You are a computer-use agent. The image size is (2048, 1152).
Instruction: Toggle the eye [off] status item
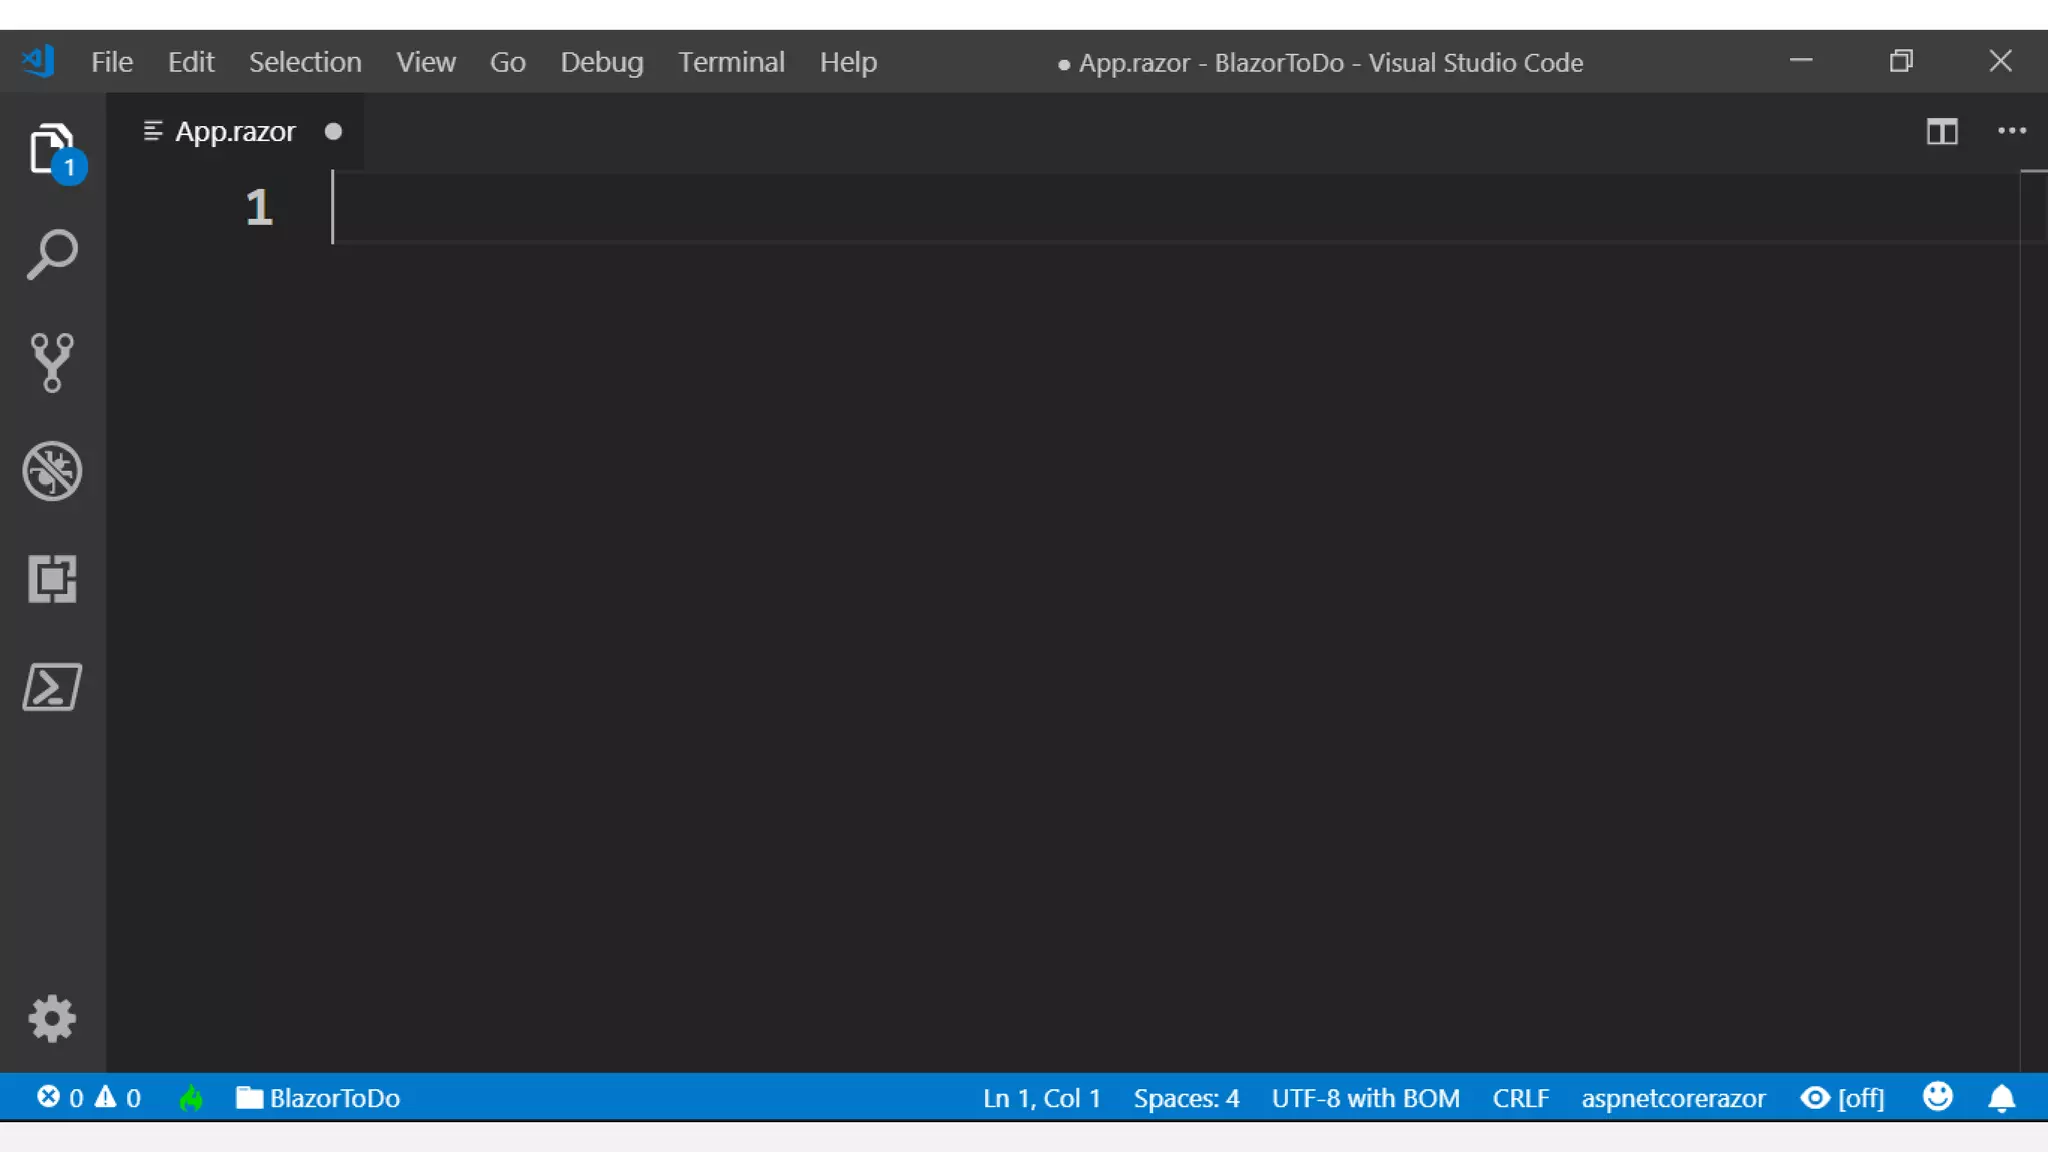1842,1098
